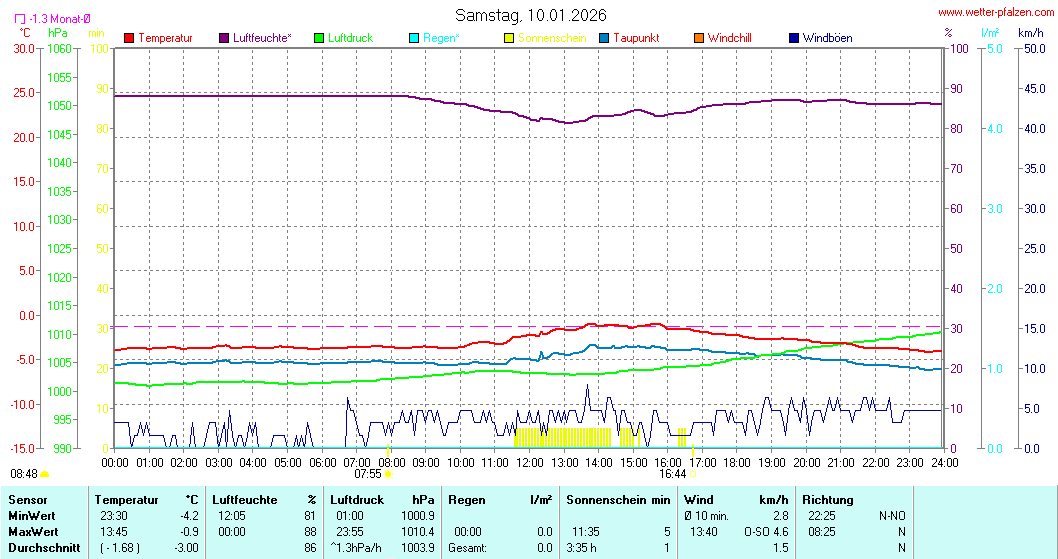
Task: Click the Sonnenschein min table header
Action: [618, 500]
